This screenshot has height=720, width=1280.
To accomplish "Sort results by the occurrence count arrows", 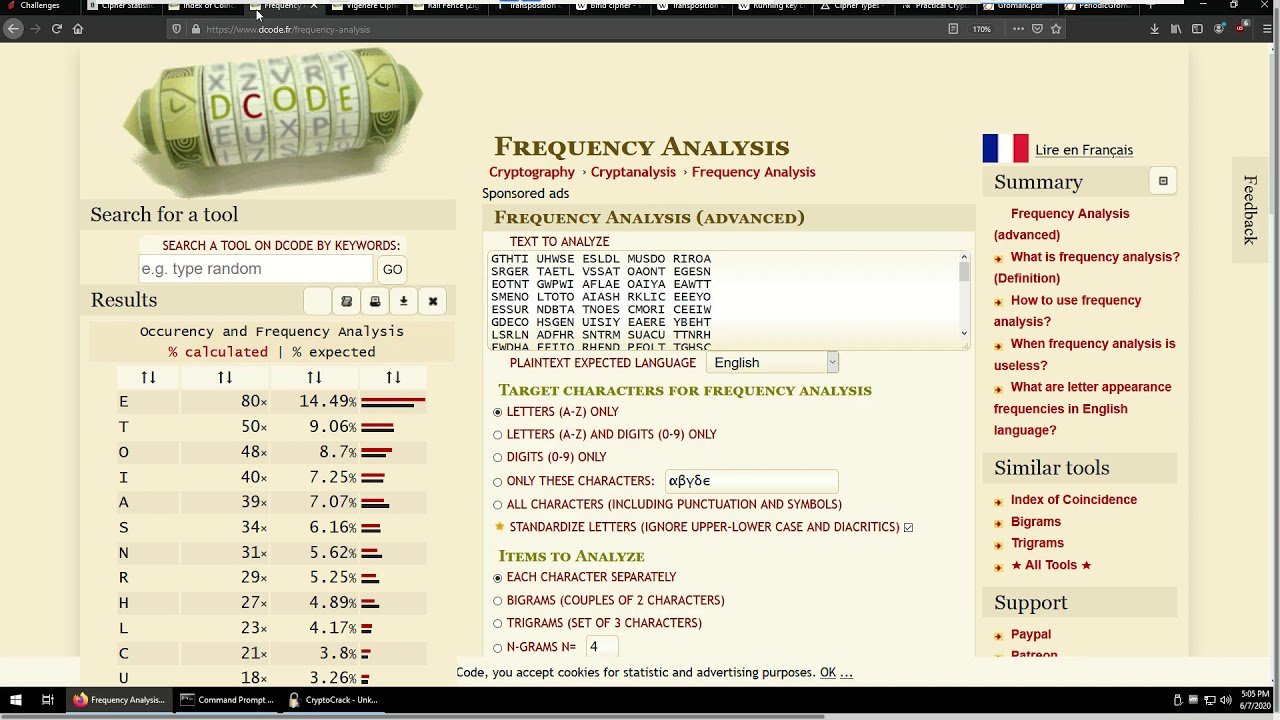I will pyautogui.click(x=225, y=377).
